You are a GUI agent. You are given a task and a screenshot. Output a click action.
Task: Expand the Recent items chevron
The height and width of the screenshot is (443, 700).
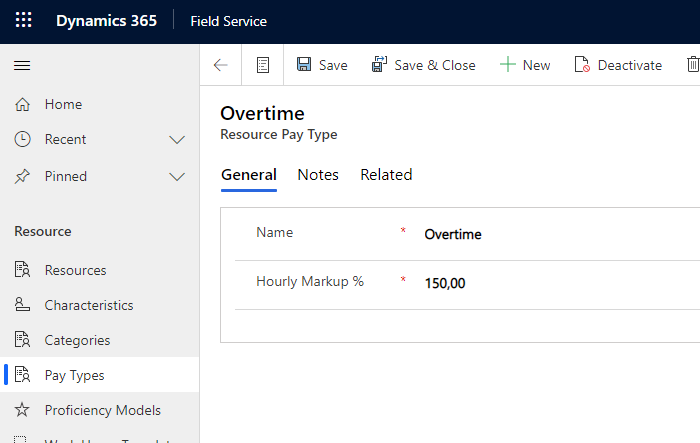(x=177, y=140)
